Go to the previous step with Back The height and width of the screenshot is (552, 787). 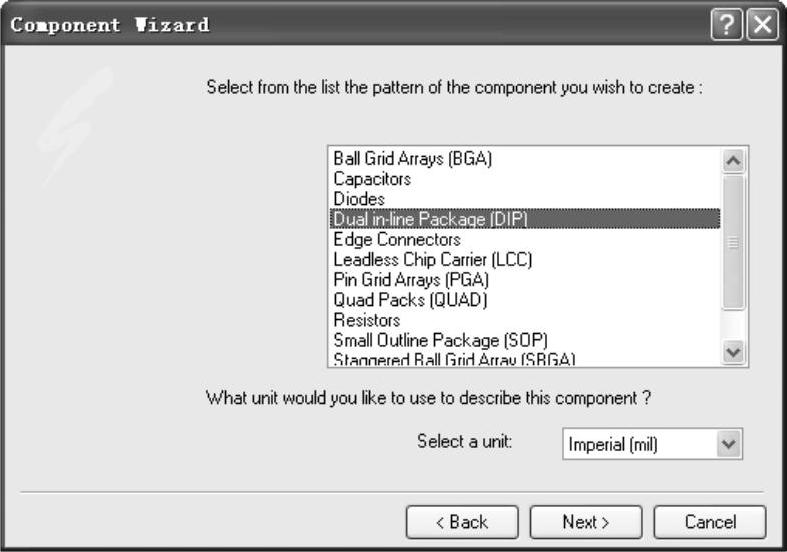pos(462,522)
